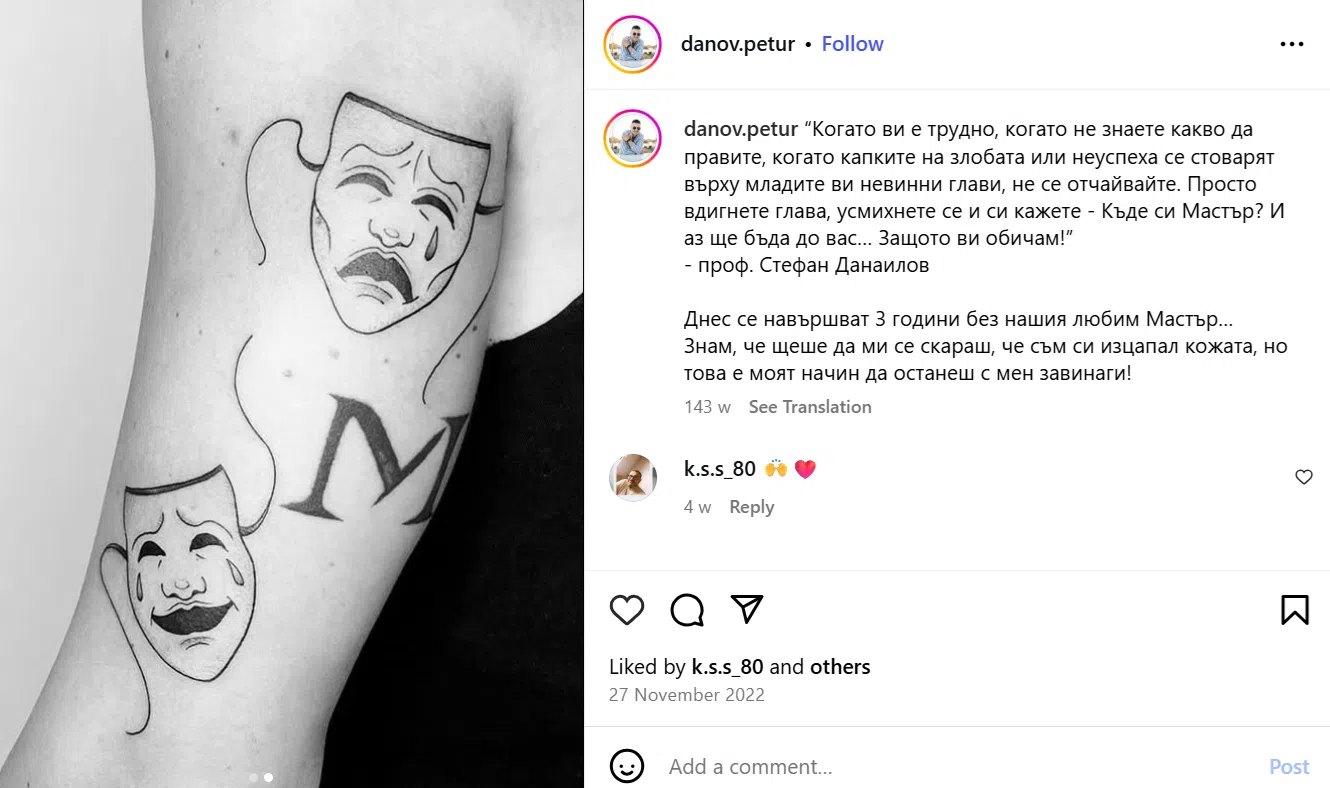Show the others who liked the post
Image resolution: width=1330 pixels, height=788 pixels.
[x=840, y=667]
